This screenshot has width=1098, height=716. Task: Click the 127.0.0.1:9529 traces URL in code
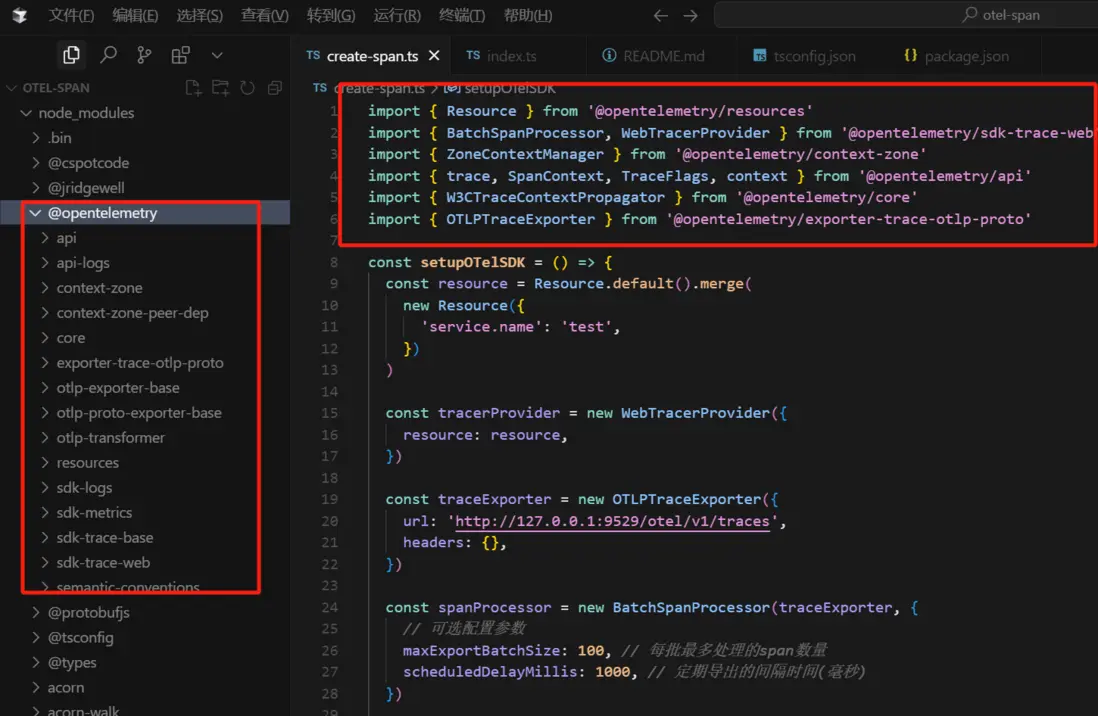(x=612, y=521)
